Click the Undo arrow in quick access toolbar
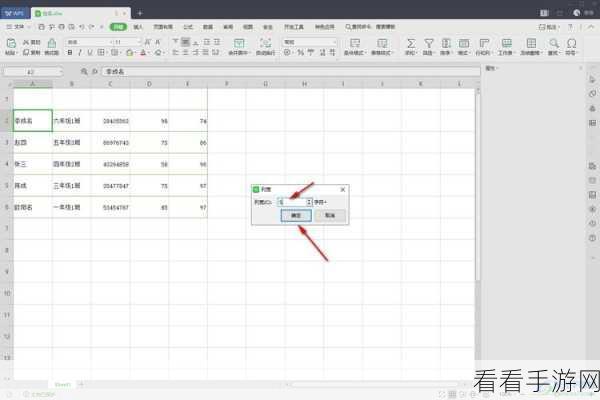600x400 pixels. [82, 27]
